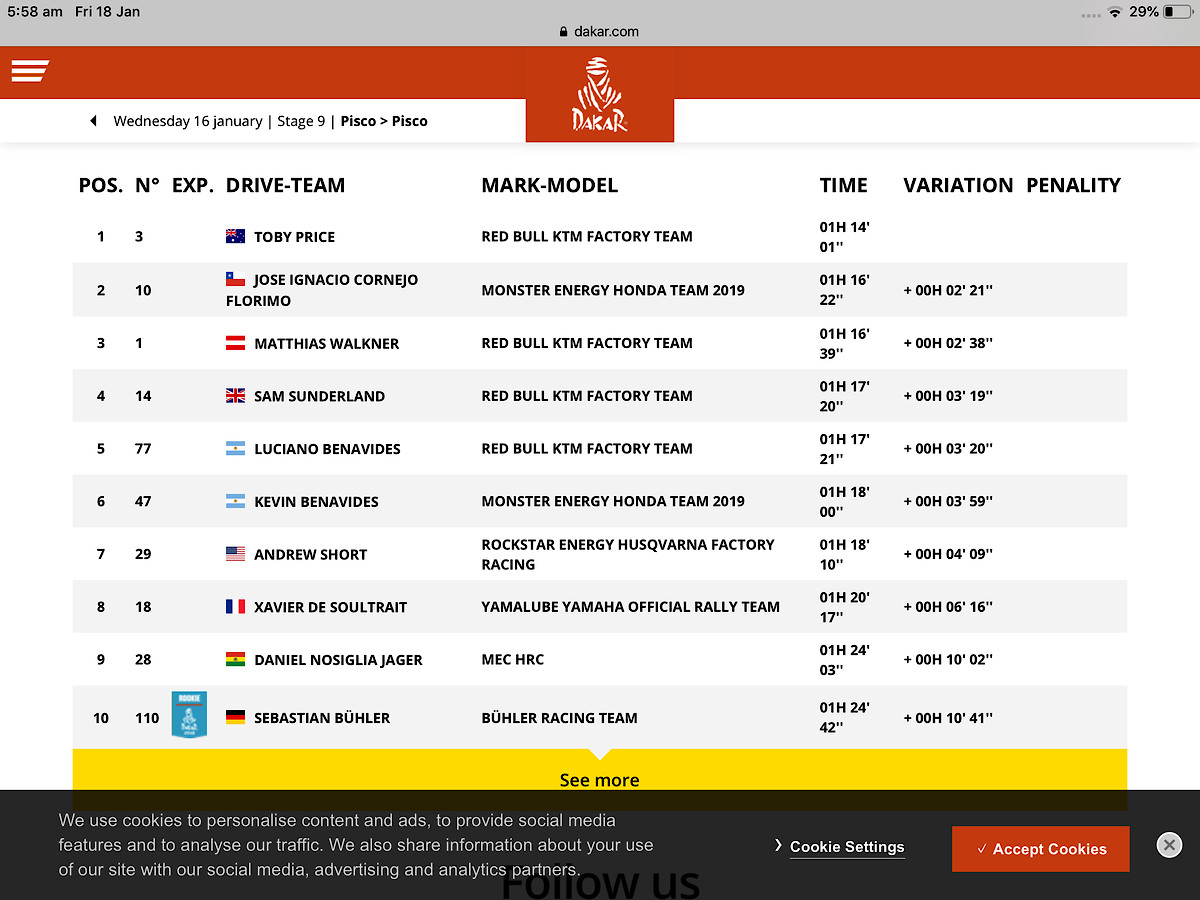Click the Argentine flag beside Kevin Benavides
The width and height of the screenshot is (1200, 900).
(x=235, y=502)
